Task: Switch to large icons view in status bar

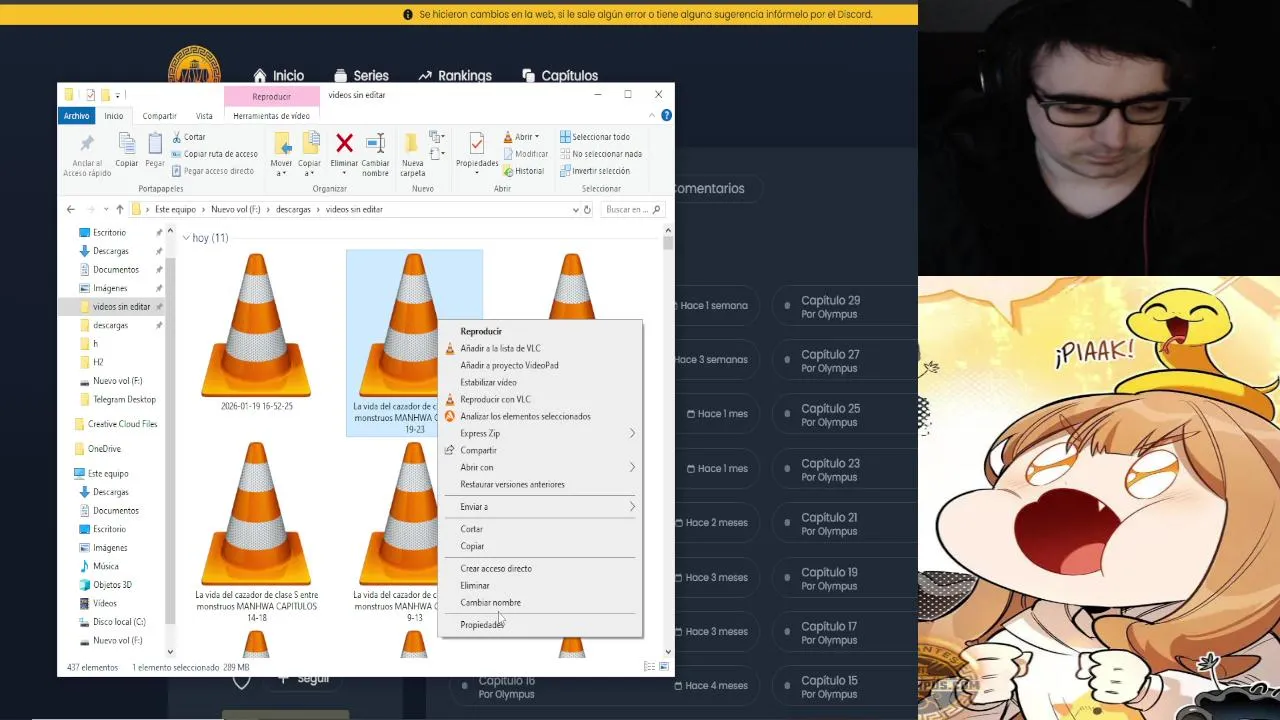Action: (x=664, y=667)
